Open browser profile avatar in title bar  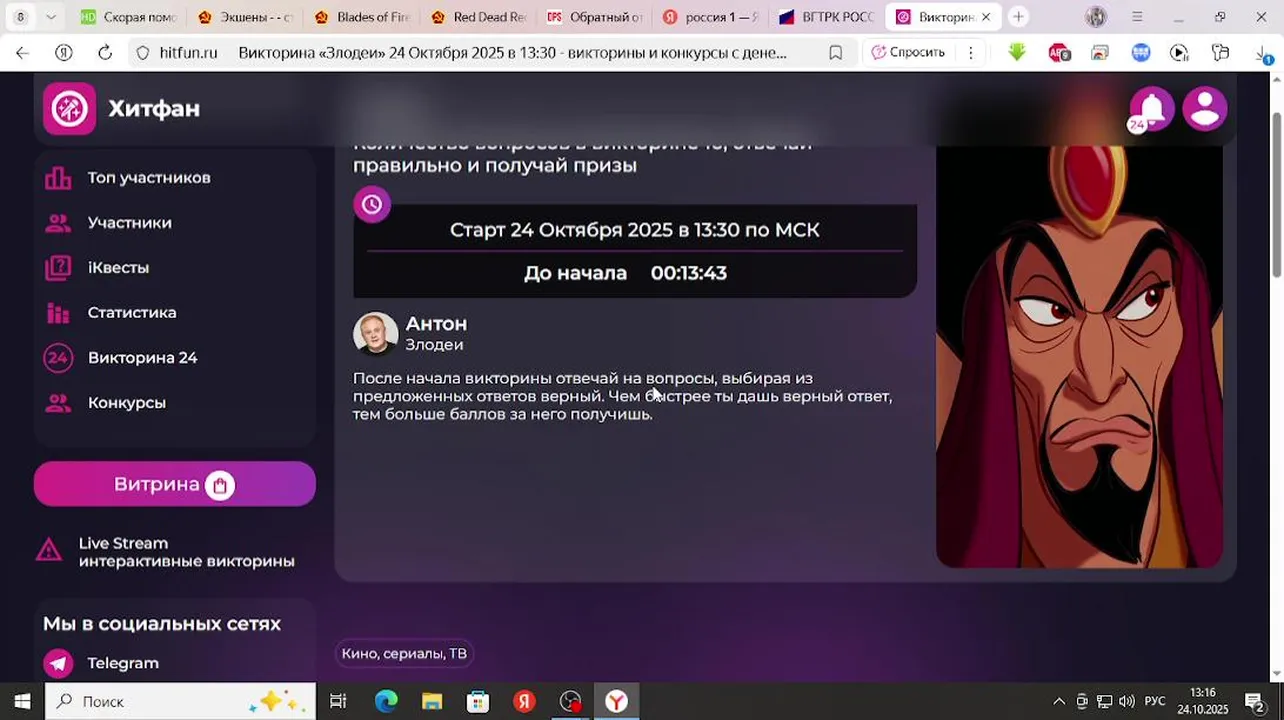[1096, 17]
